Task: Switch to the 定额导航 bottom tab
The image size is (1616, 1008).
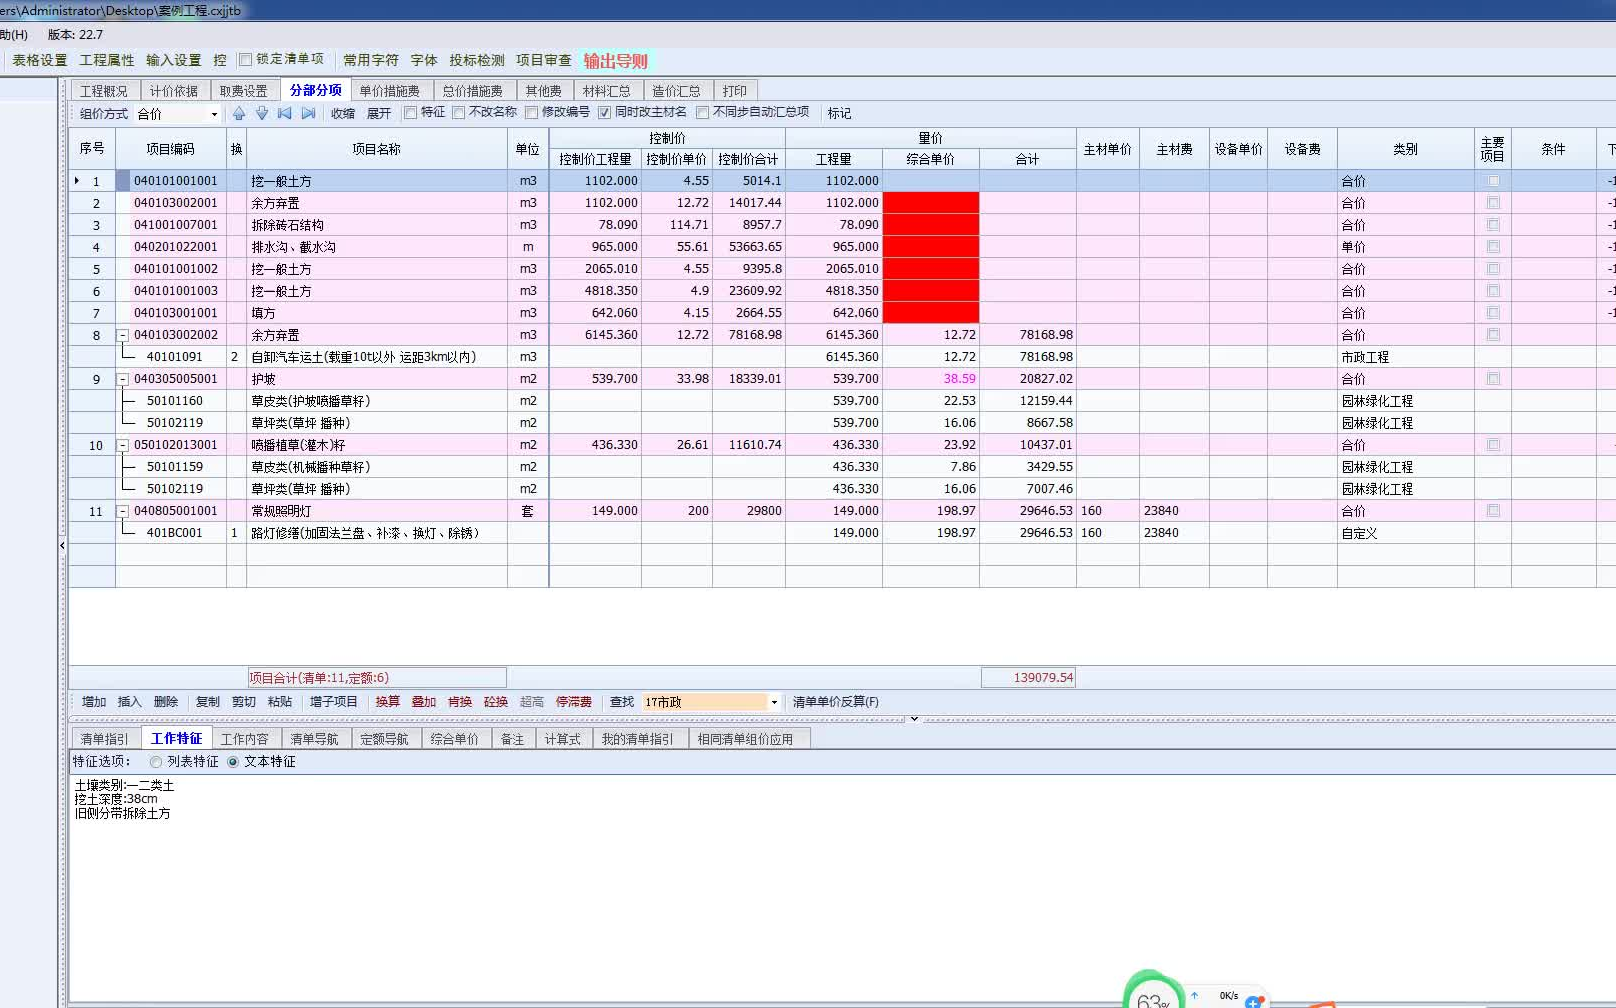Action: pos(385,739)
